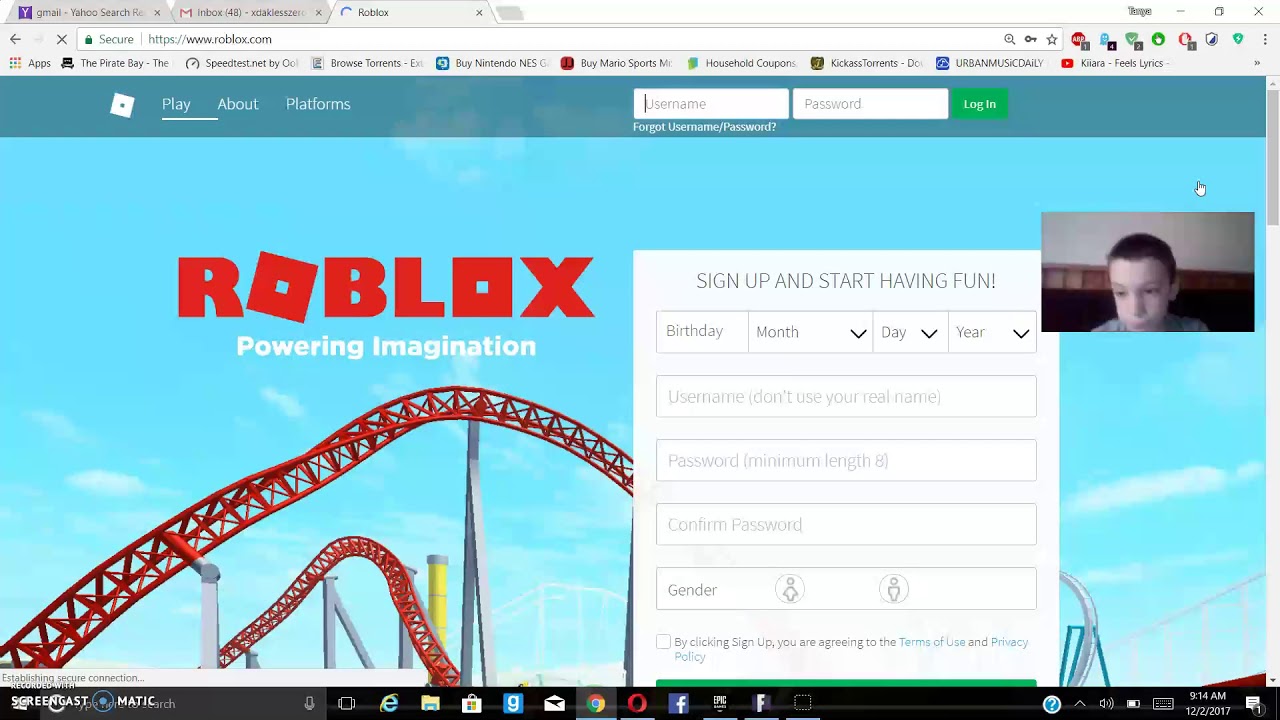This screenshot has width=1280, height=720.
Task: Click the saved password key icon
Action: click(x=1031, y=39)
